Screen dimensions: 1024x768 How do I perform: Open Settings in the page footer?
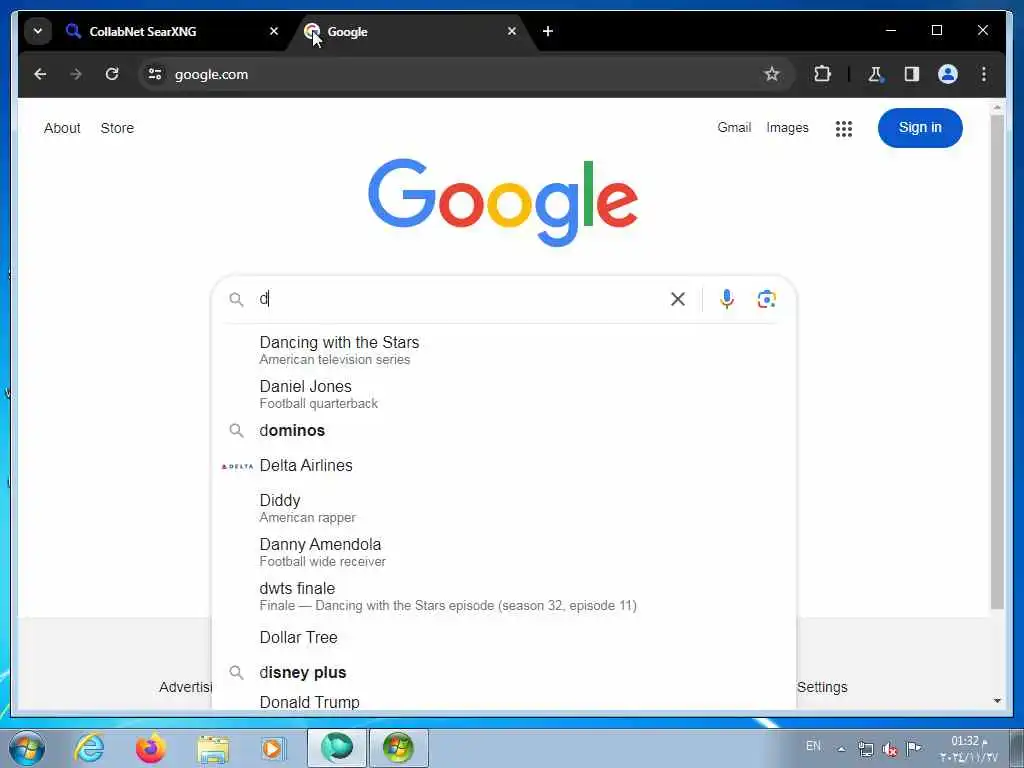click(x=822, y=687)
